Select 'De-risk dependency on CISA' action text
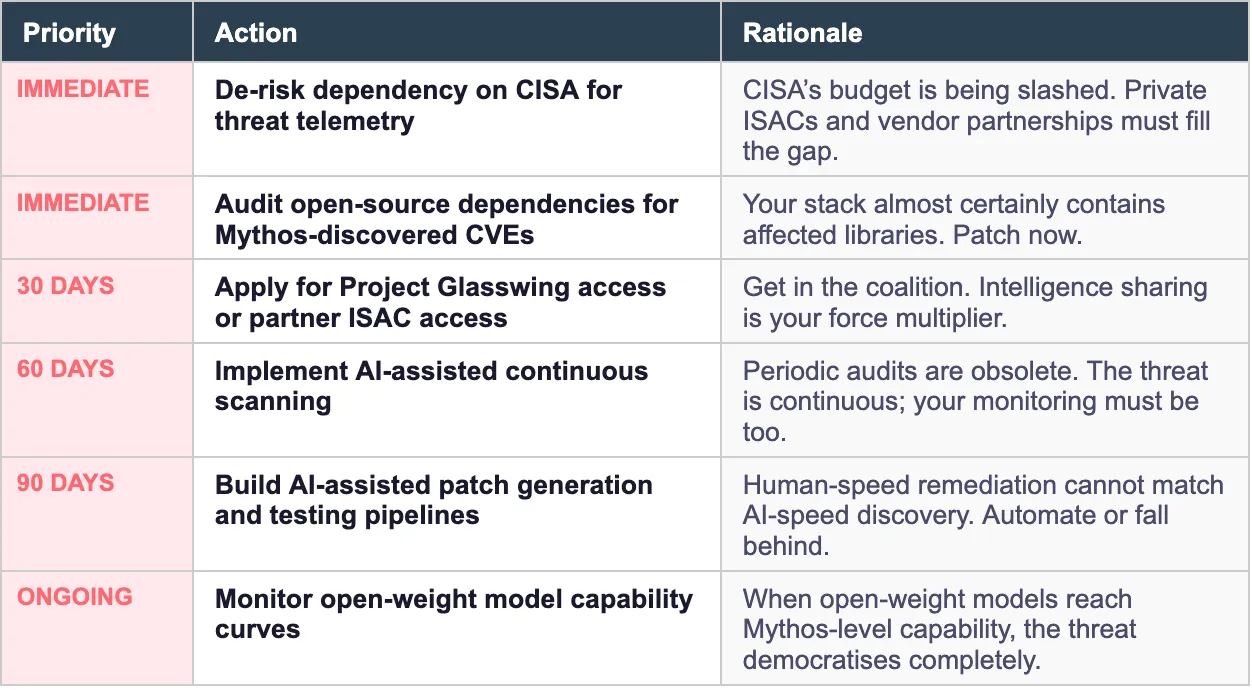Screen dimensions: 1252x690 418,105
